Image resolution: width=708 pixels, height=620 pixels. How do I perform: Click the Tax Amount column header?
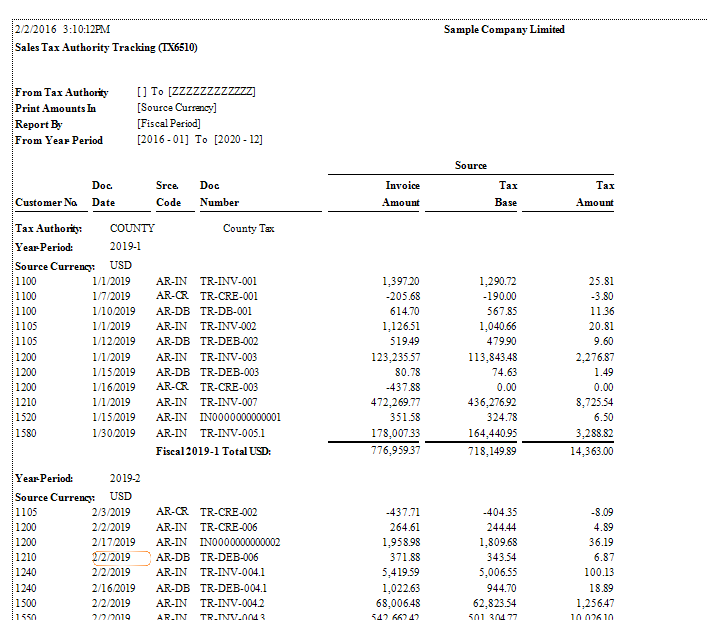(595, 194)
